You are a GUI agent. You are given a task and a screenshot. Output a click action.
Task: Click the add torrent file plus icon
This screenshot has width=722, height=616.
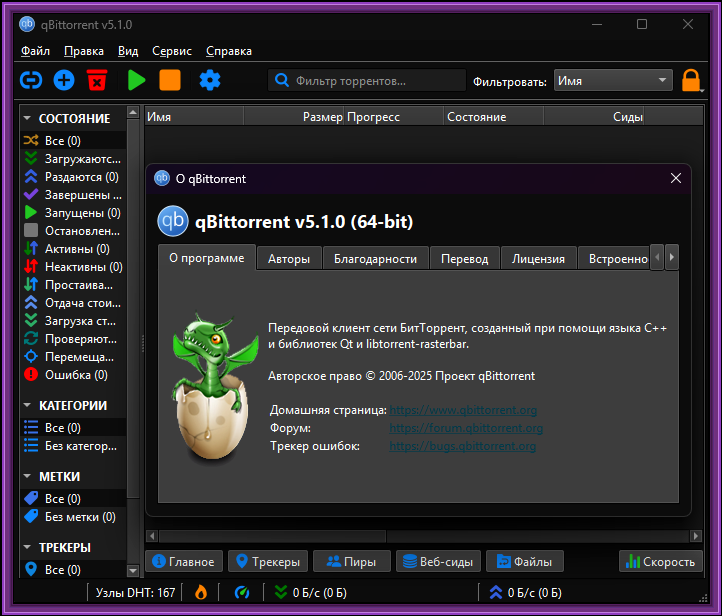[64, 81]
